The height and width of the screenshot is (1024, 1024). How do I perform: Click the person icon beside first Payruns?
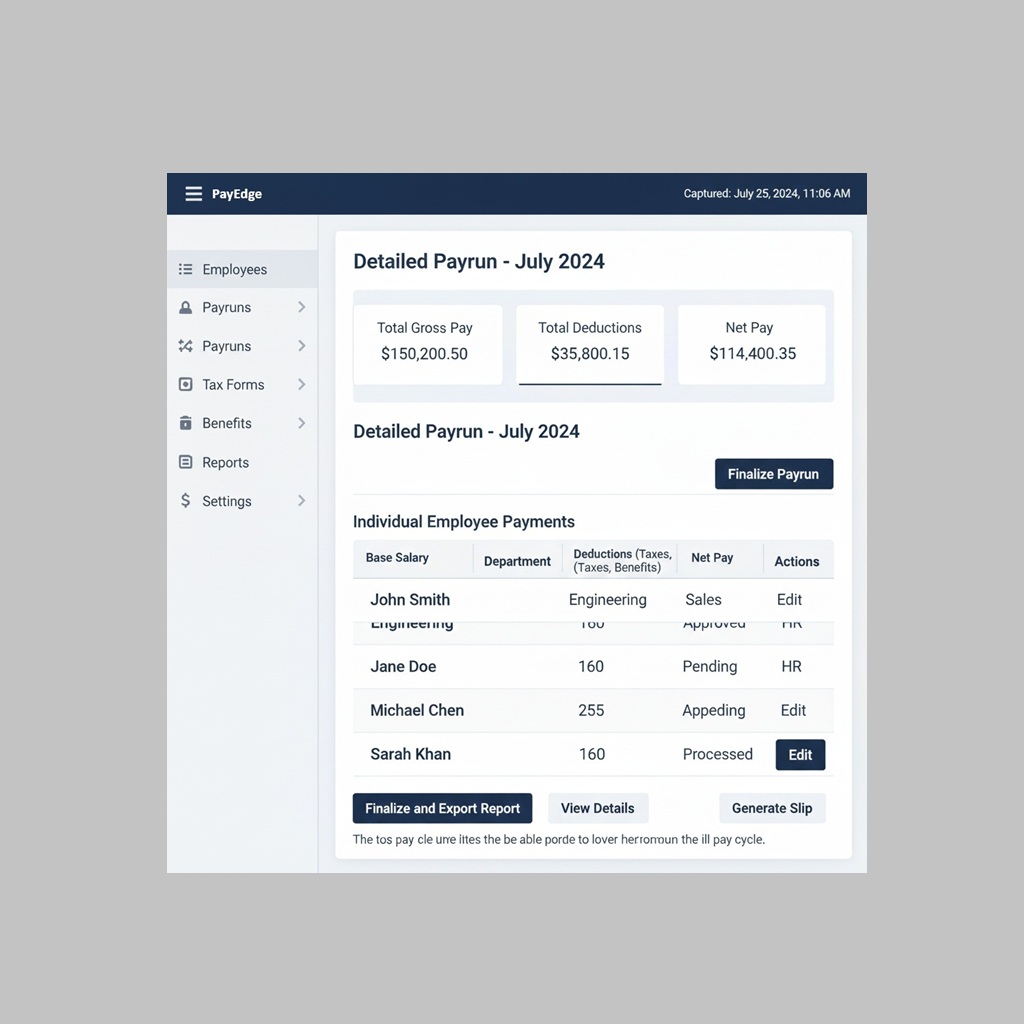(x=185, y=308)
